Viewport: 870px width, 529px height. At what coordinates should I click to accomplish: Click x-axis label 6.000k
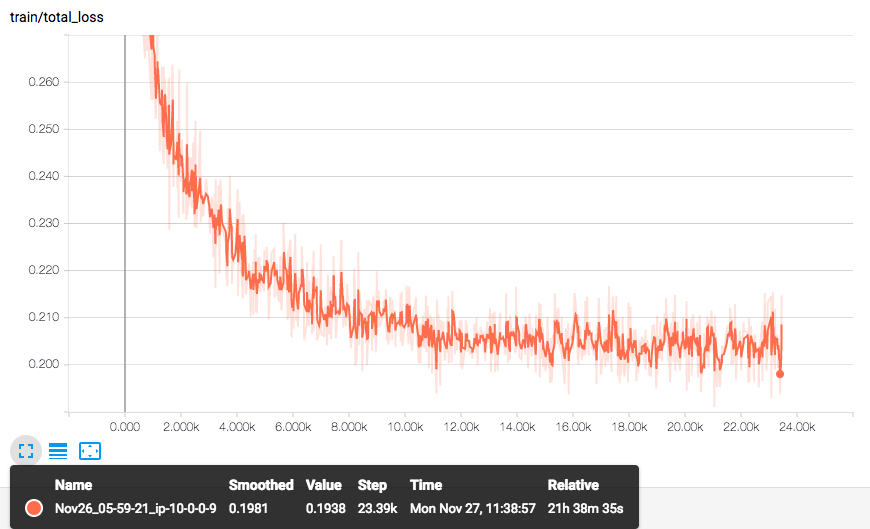293,427
